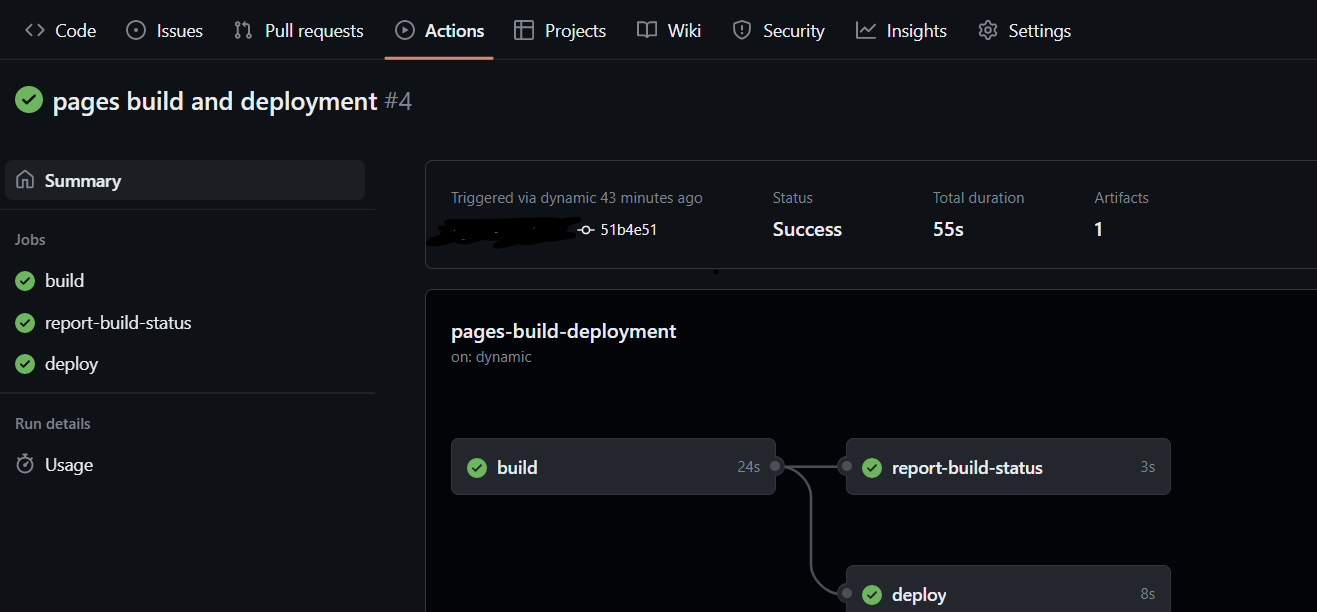The width and height of the screenshot is (1317, 612).
Task: Click the Projects table icon
Action: pos(524,30)
